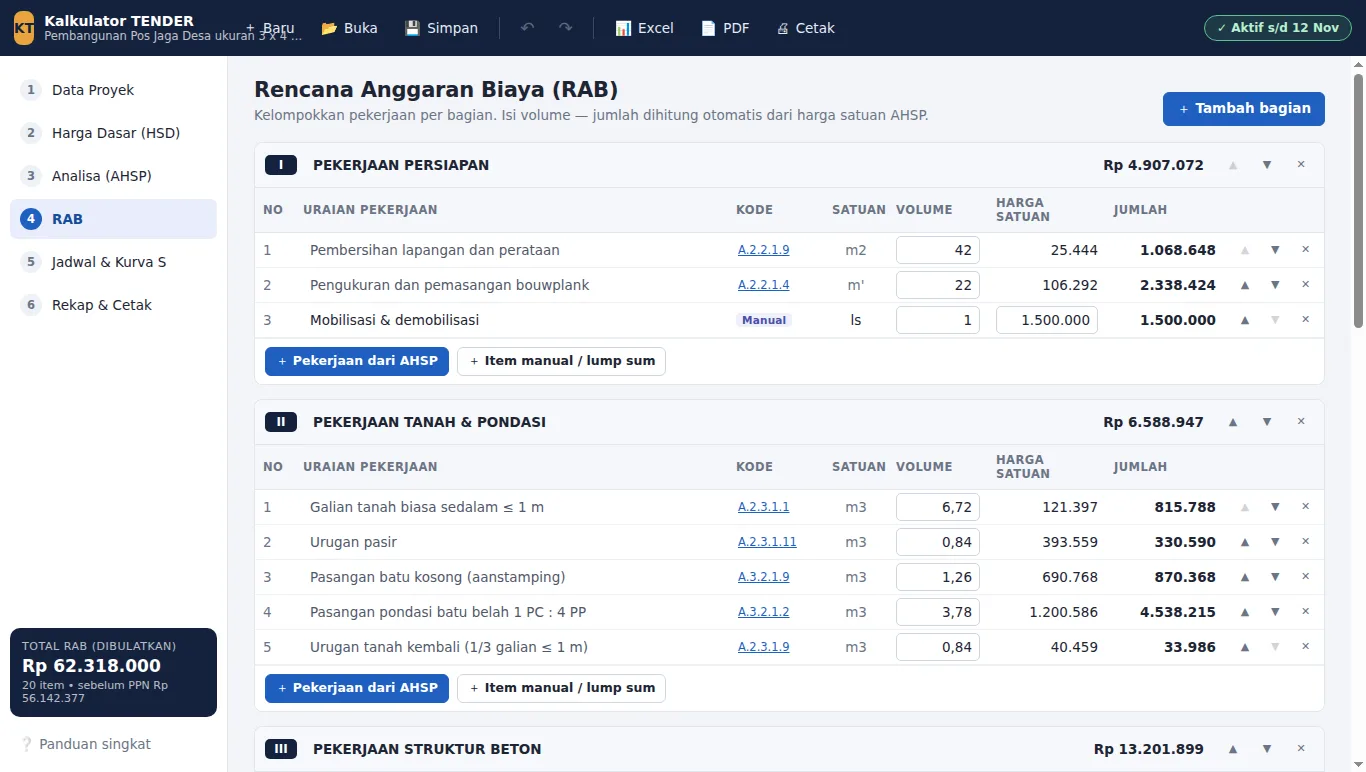Viewport: 1366px width, 772px height.
Task: Create a new project with Baru
Action: (x=270, y=28)
